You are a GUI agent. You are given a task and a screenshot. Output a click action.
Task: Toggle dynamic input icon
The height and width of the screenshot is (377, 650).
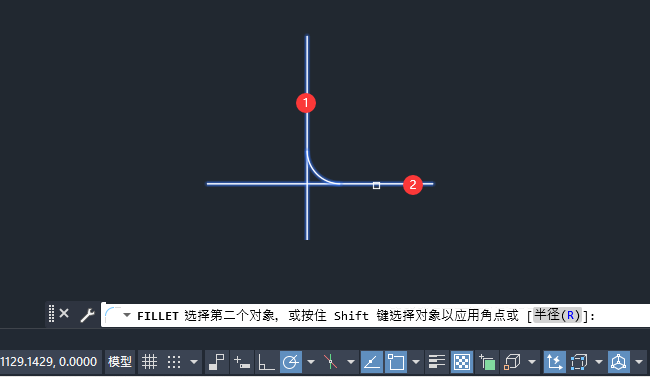[242, 362]
